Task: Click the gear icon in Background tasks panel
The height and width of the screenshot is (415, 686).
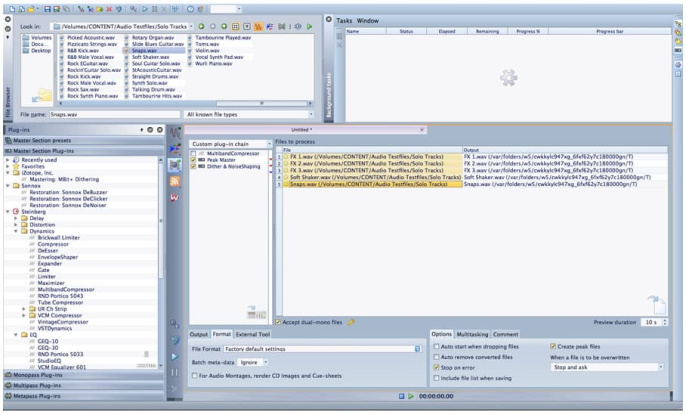Action: tap(508, 78)
